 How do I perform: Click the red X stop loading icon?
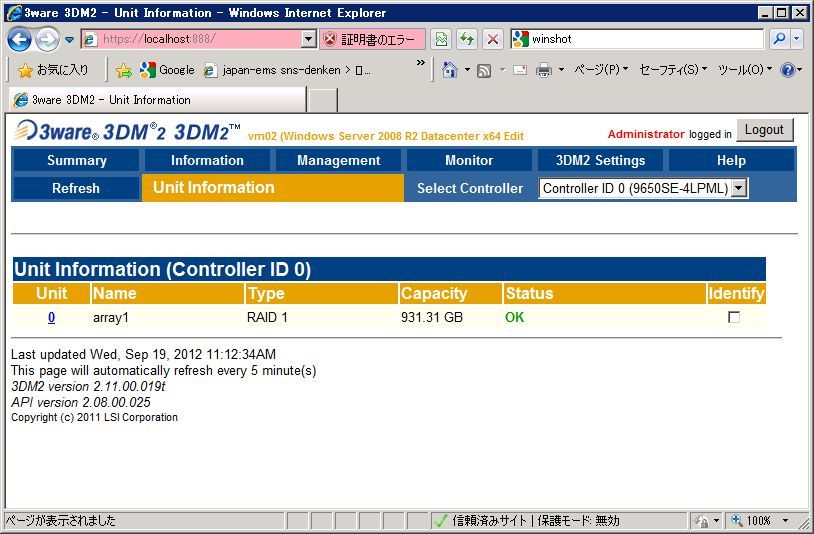[493, 39]
